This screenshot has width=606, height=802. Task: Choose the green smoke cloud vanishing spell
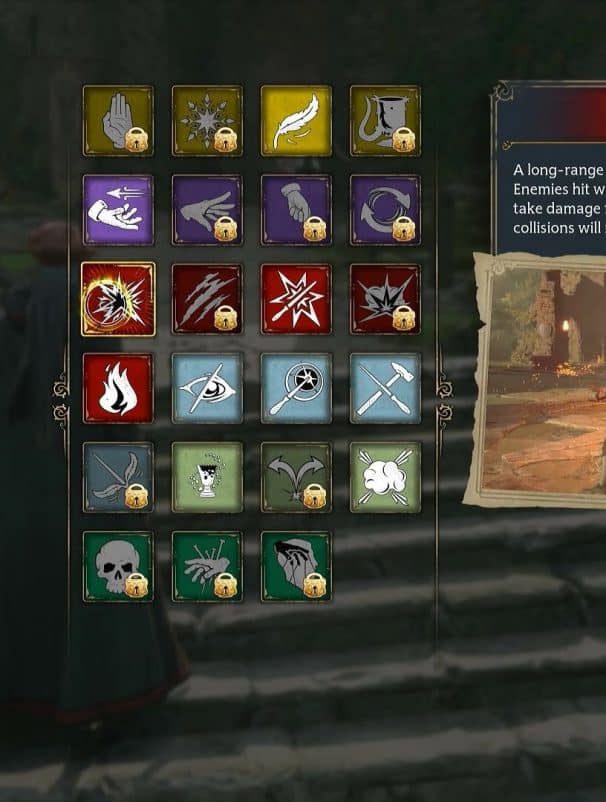tap(385, 477)
